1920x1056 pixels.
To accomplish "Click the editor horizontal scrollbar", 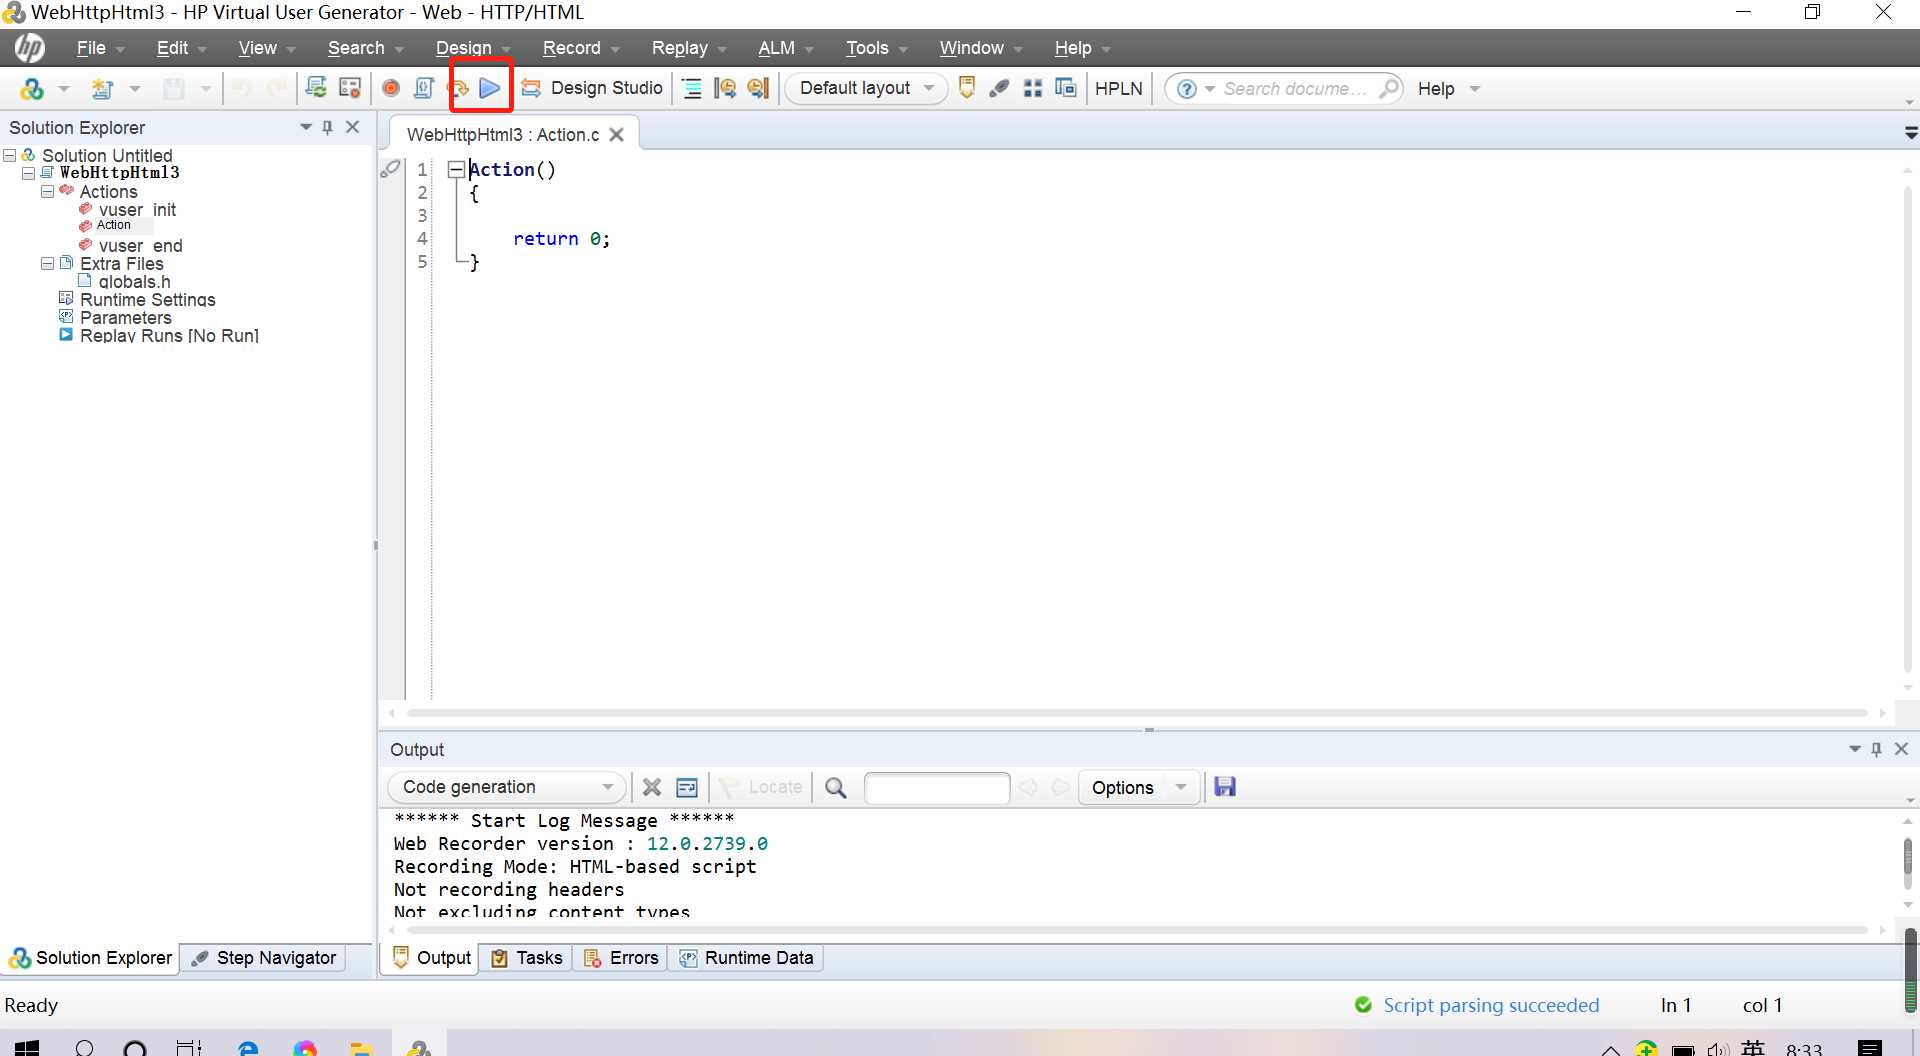I will pyautogui.click(x=1137, y=713).
